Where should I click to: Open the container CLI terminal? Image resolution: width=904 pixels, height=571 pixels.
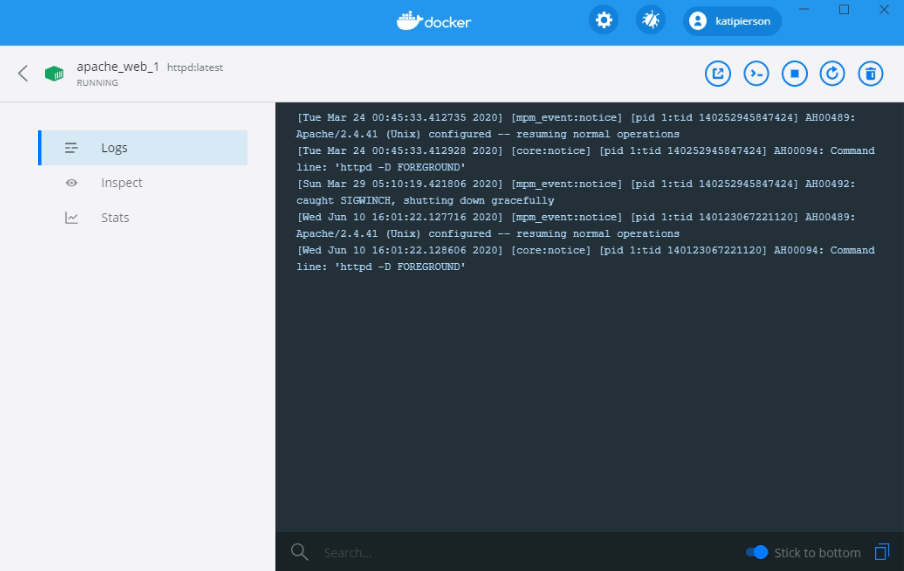(x=757, y=73)
